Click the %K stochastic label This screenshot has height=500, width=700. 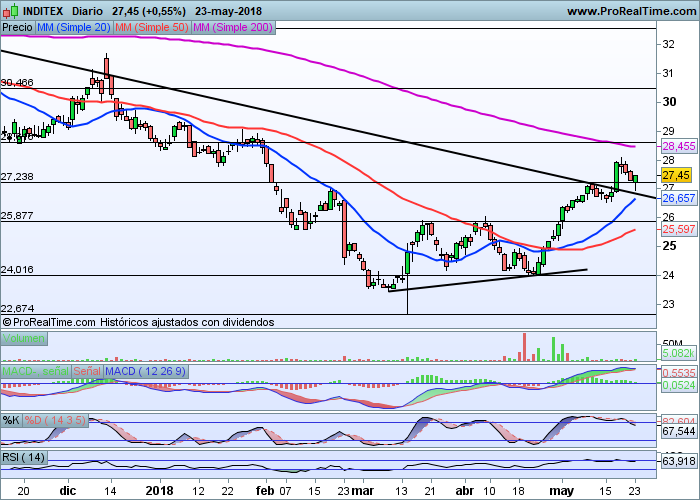click(11, 421)
